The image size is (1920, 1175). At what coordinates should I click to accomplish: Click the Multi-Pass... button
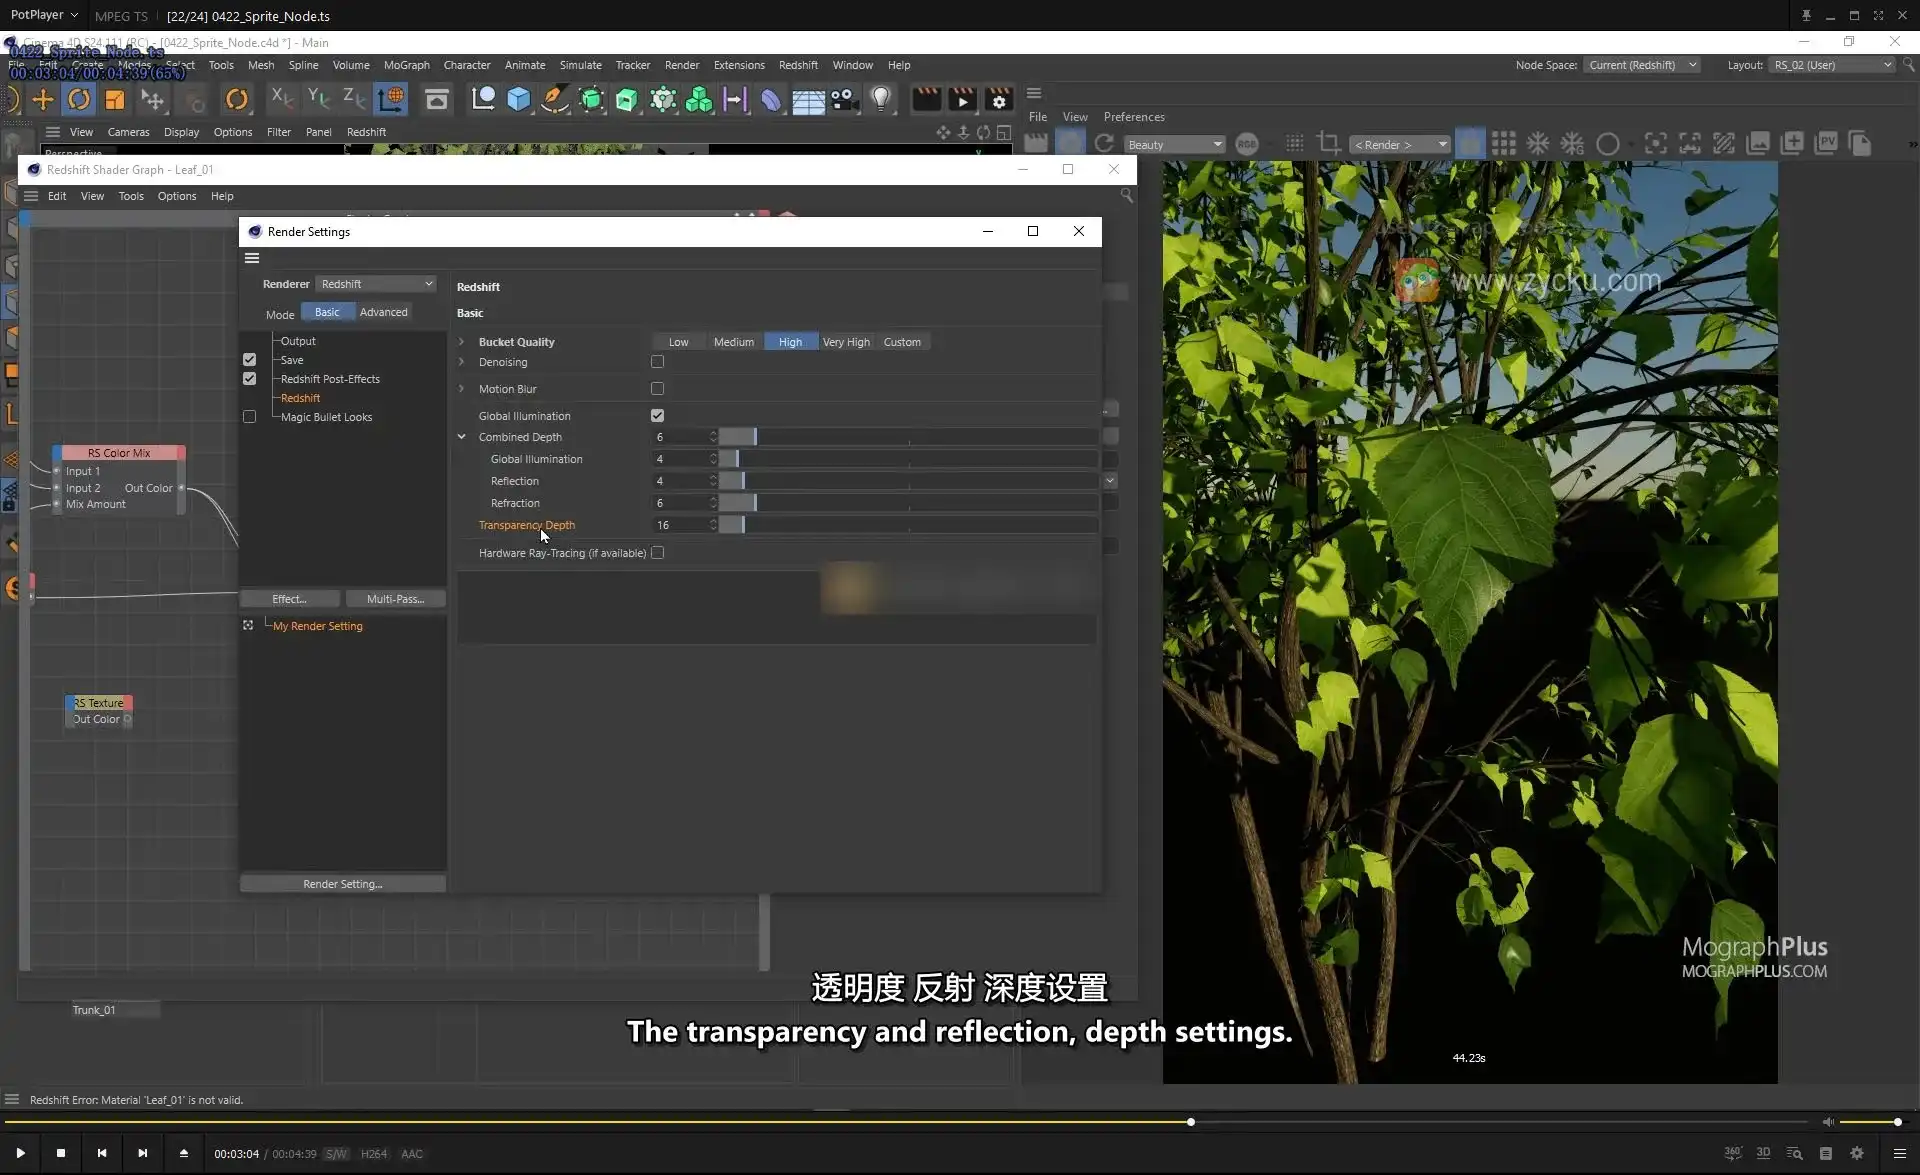pos(396,598)
